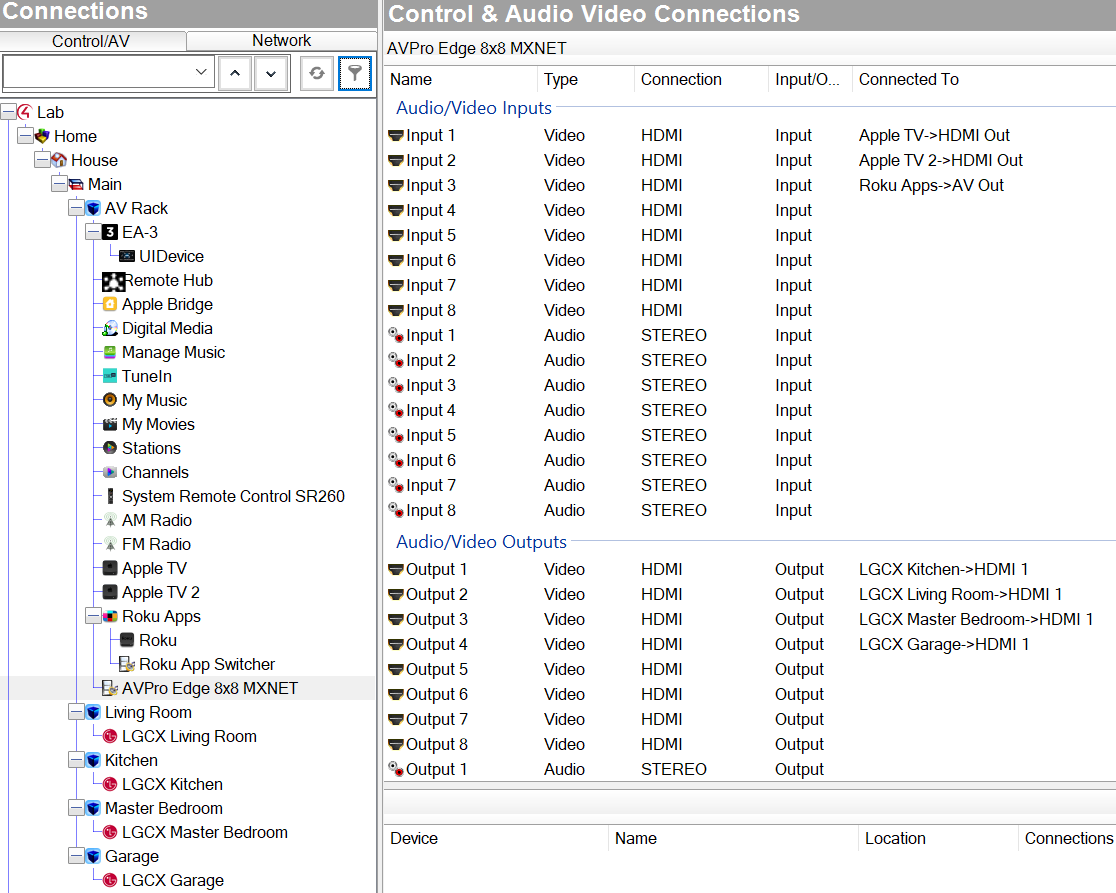Click the Remote Hub icon
Image resolution: width=1116 pixels, height=893 pixels.
[113, 281]
